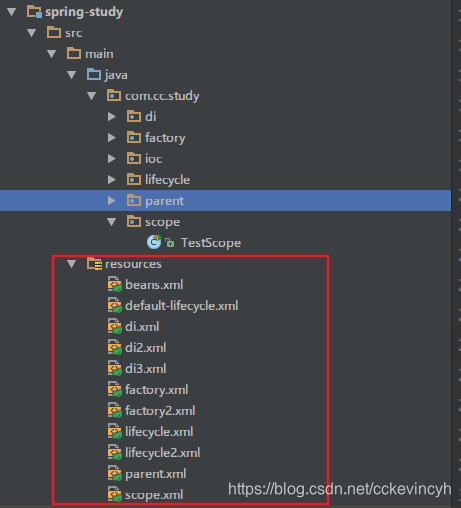Click the di2.xml file icon
The width and height of the screenshot is (461, 508).
point(114,348)
